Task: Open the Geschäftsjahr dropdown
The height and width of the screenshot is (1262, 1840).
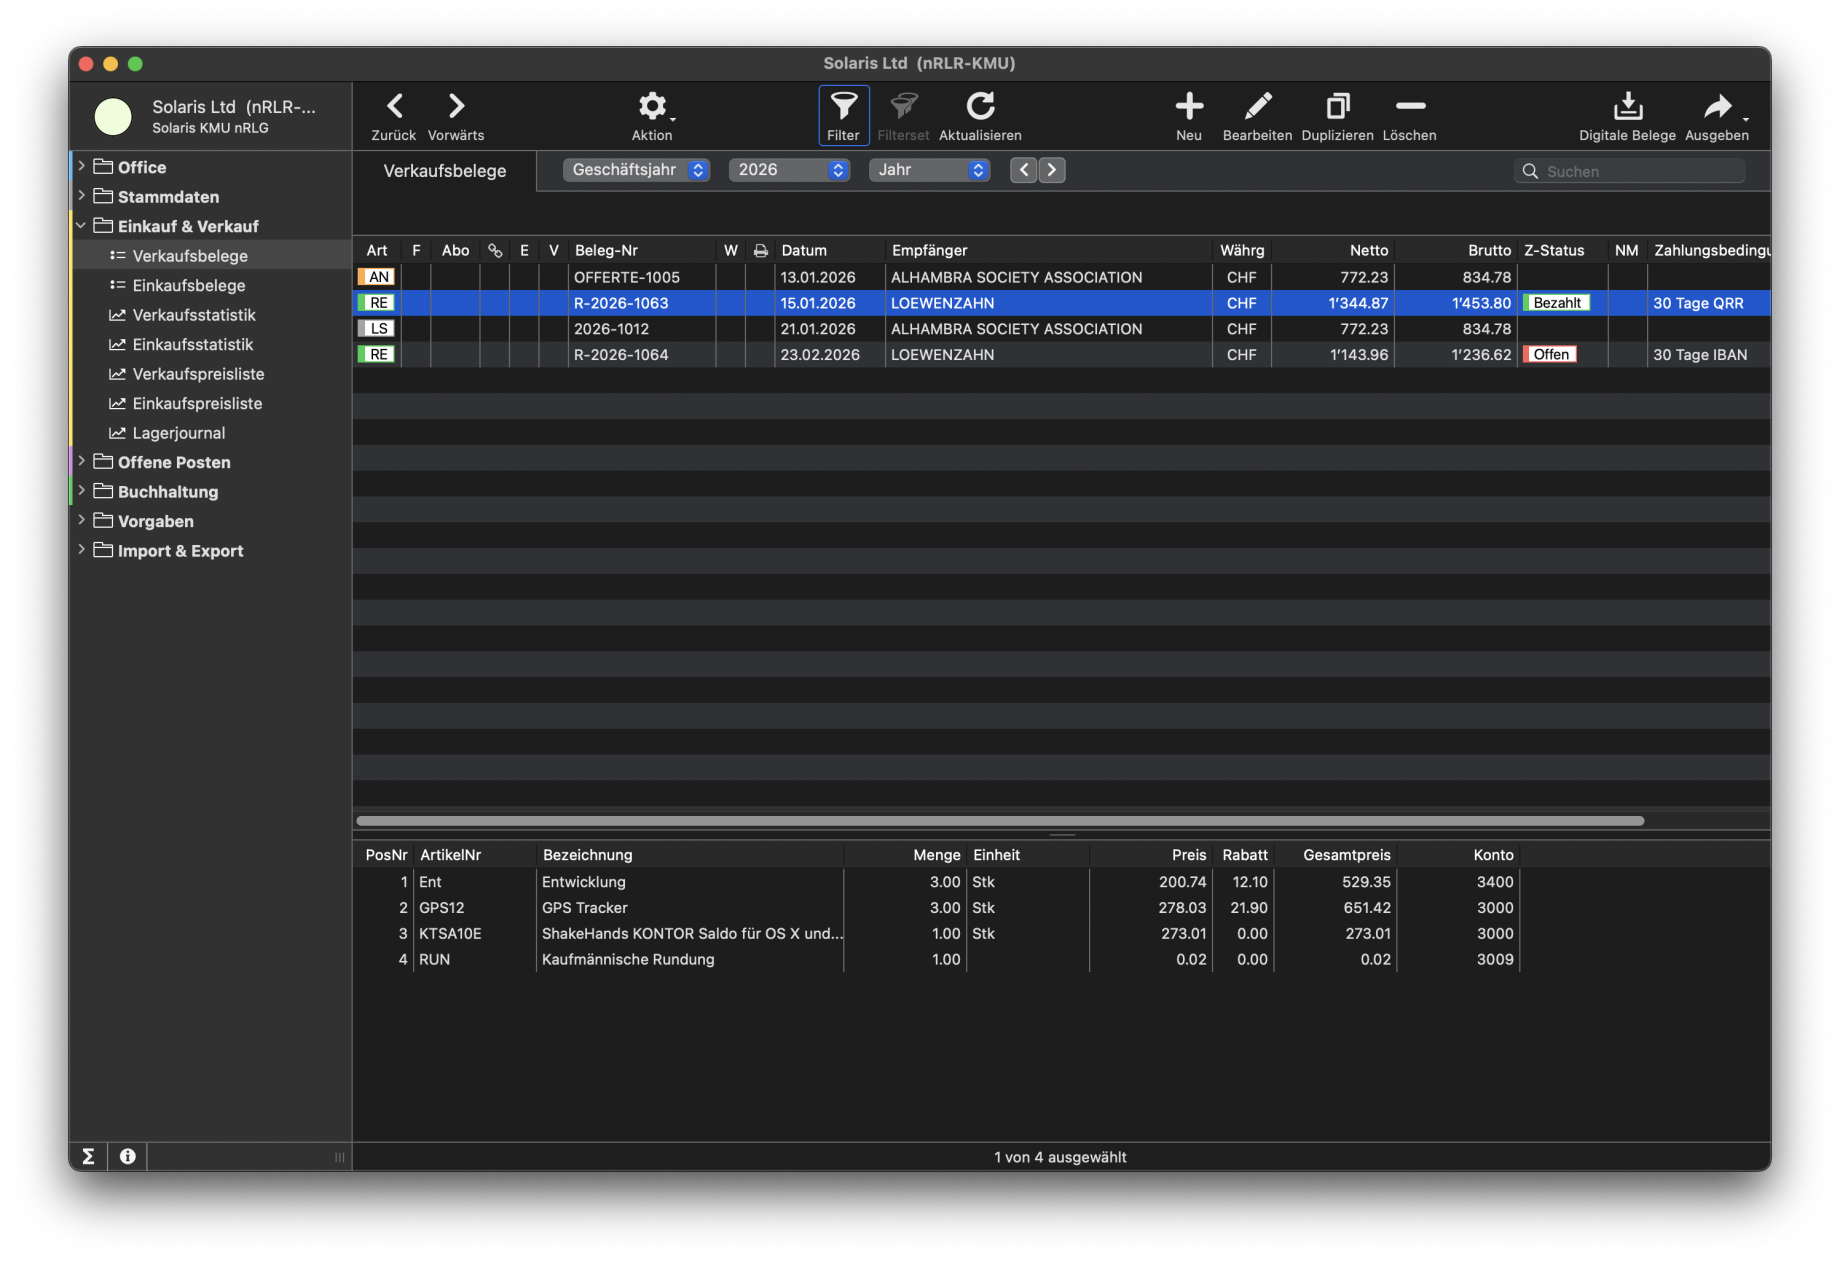Action: click(636, 170)
